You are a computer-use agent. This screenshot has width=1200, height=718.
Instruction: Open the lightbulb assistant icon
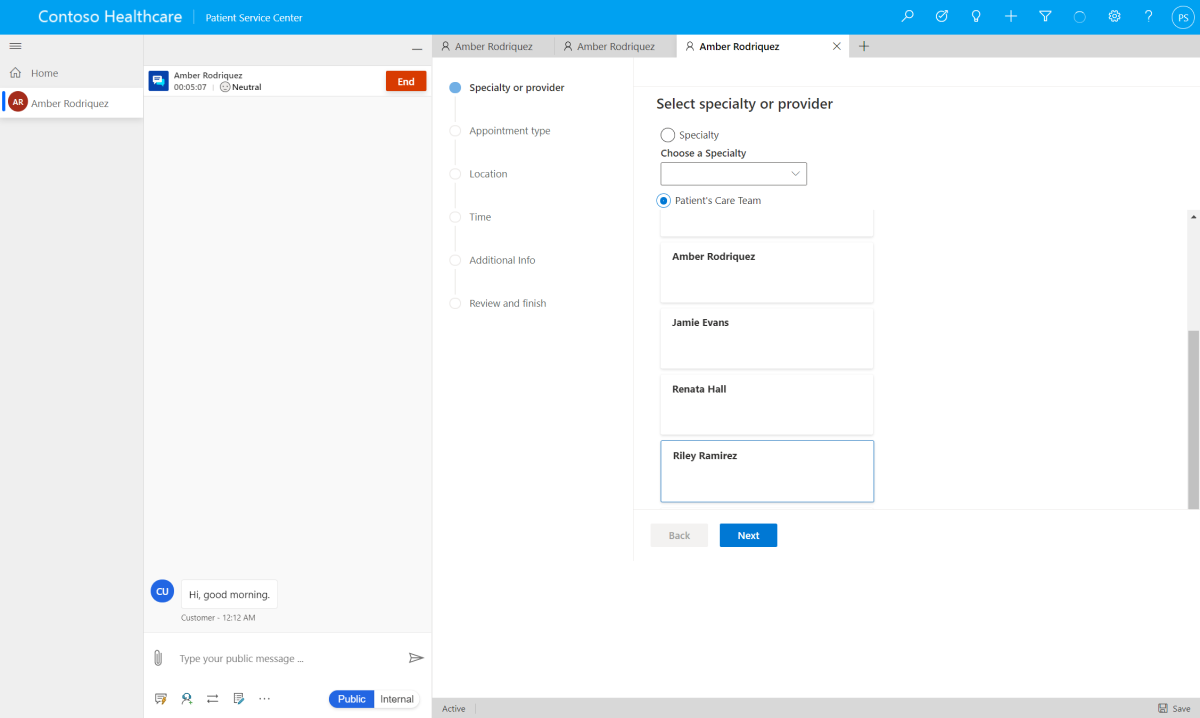click(x=976, y=17)
